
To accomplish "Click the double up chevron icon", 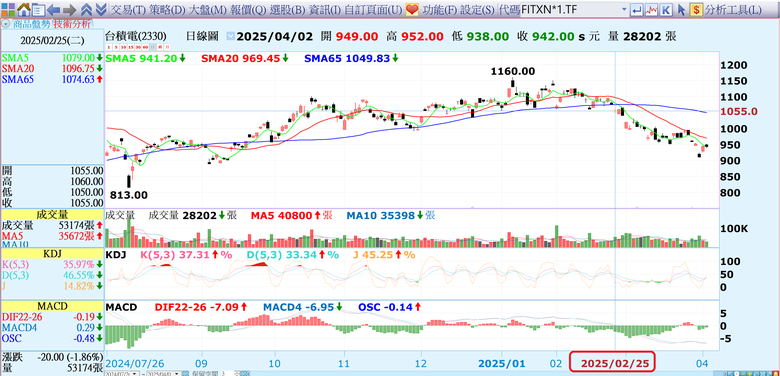I will [86, 9].
